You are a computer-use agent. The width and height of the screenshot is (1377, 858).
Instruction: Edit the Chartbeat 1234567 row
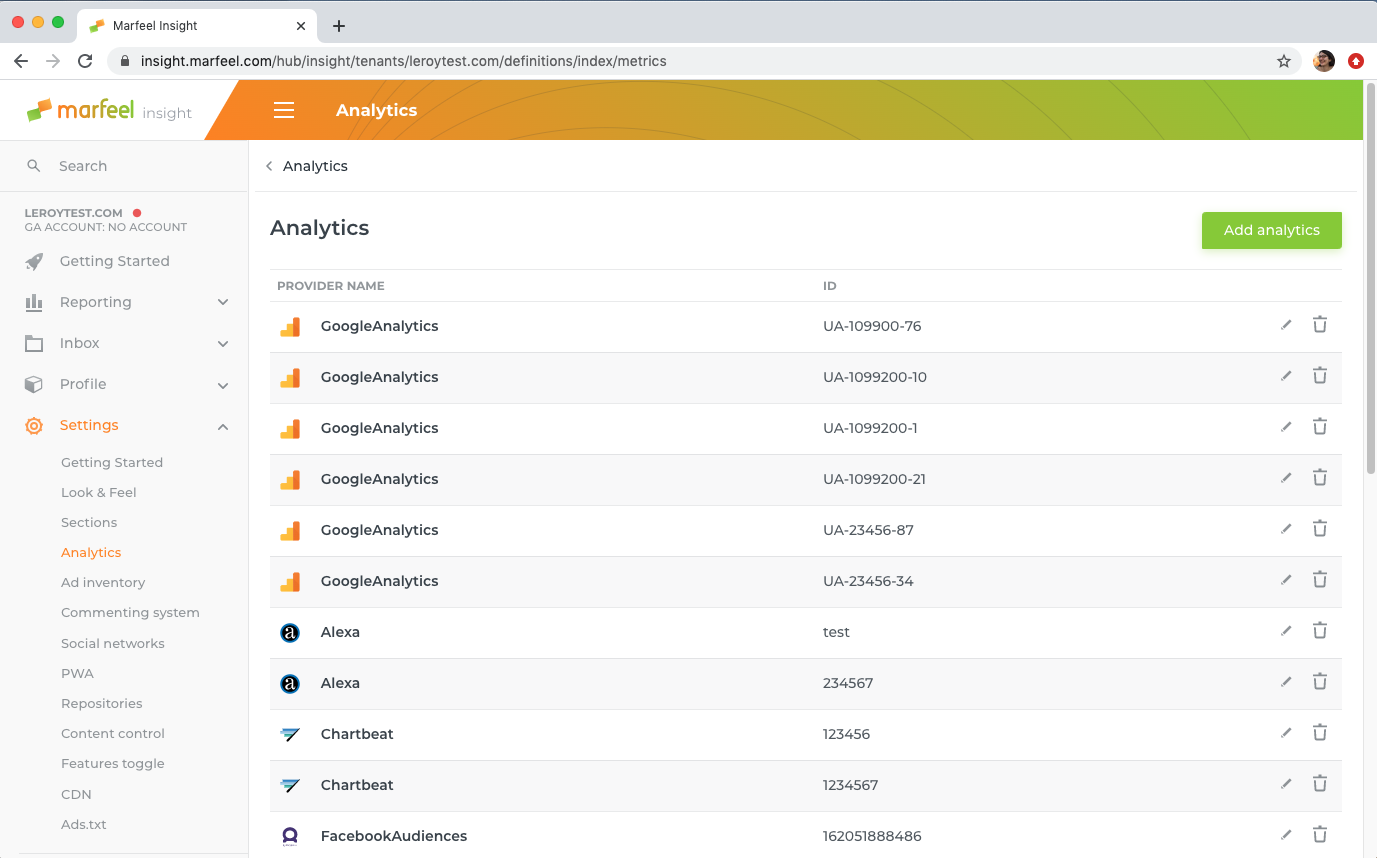click(1286, 784)
